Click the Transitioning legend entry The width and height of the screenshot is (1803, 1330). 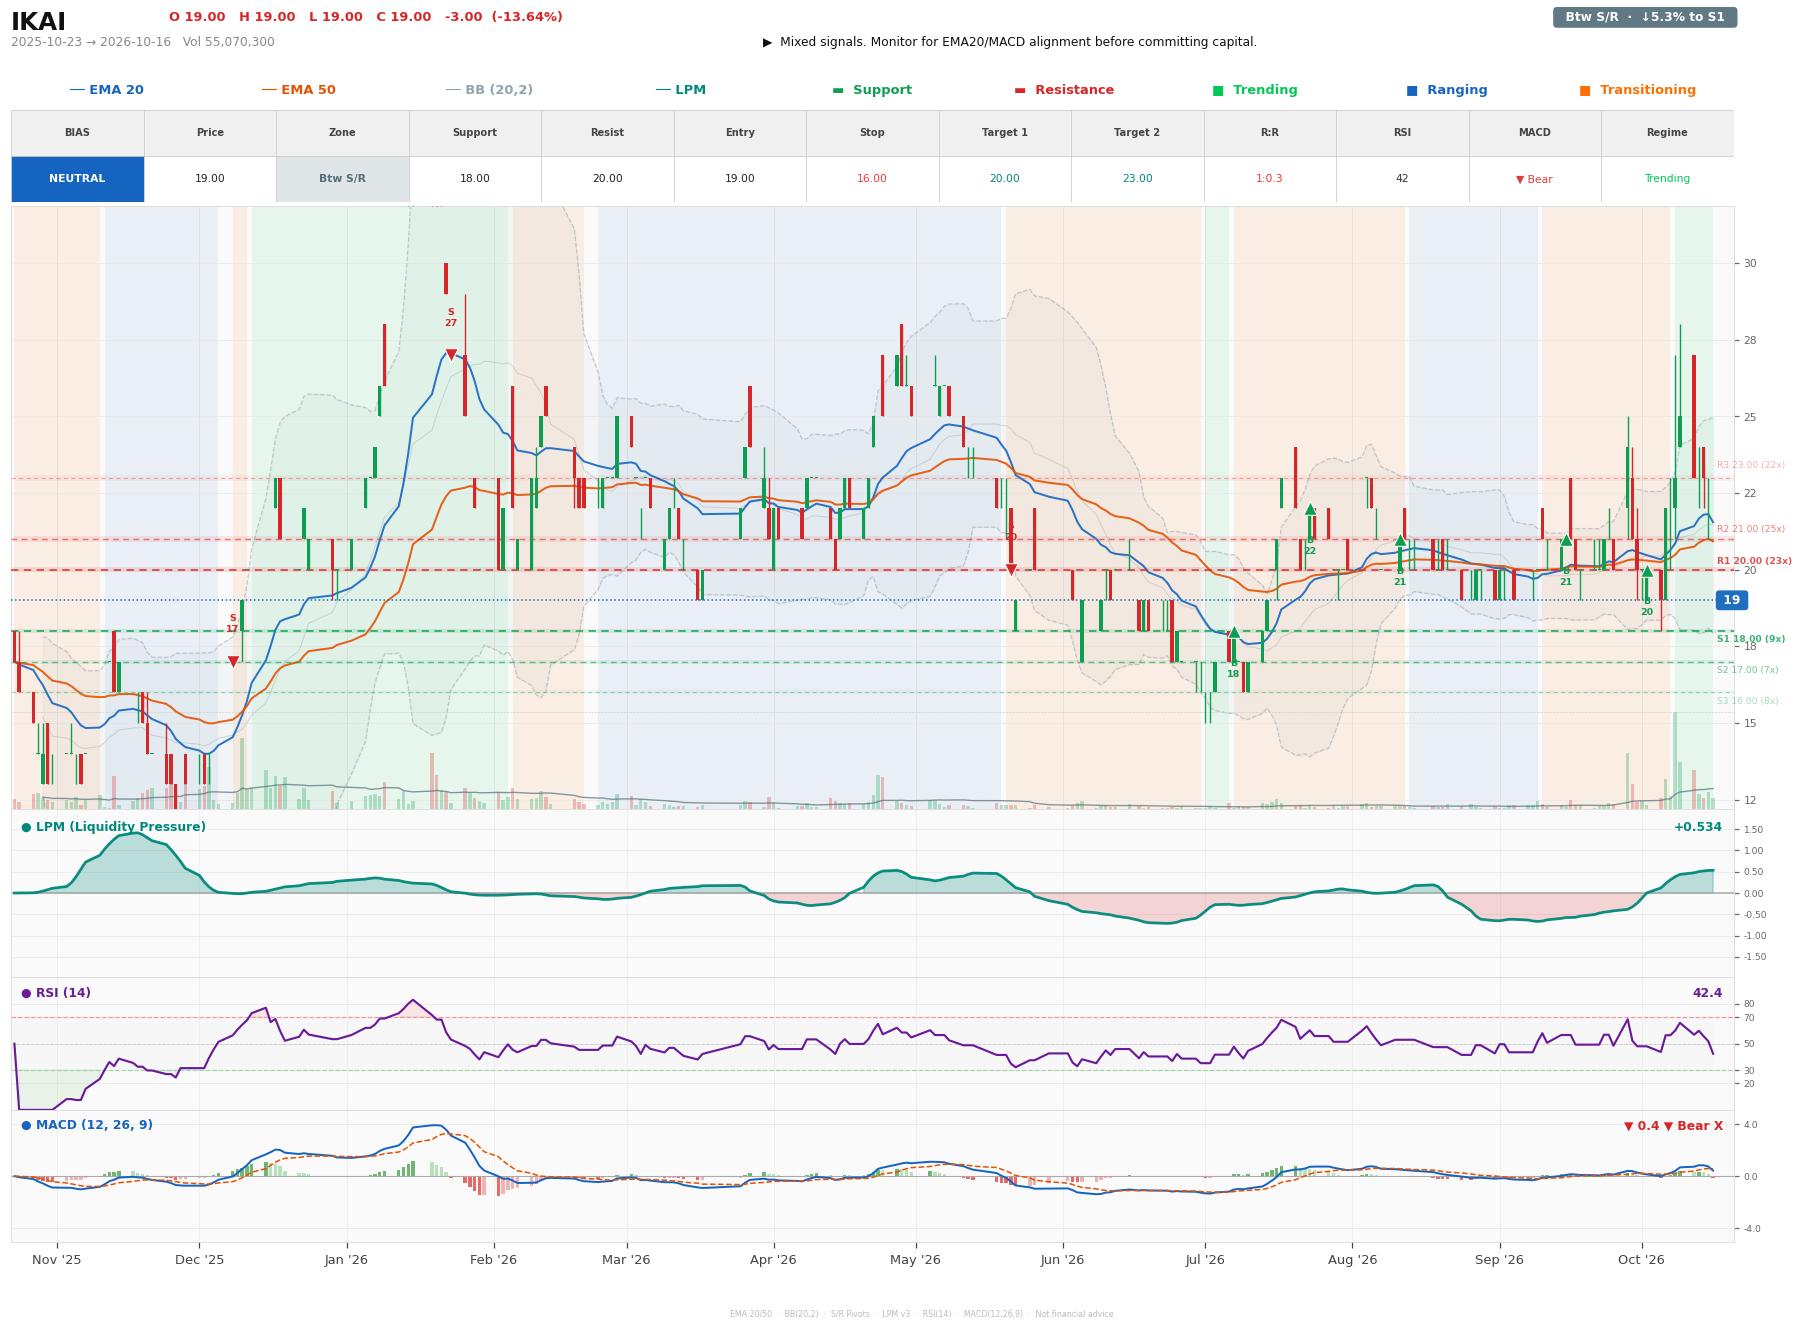pyautogui.click(x=1638, y=90)
